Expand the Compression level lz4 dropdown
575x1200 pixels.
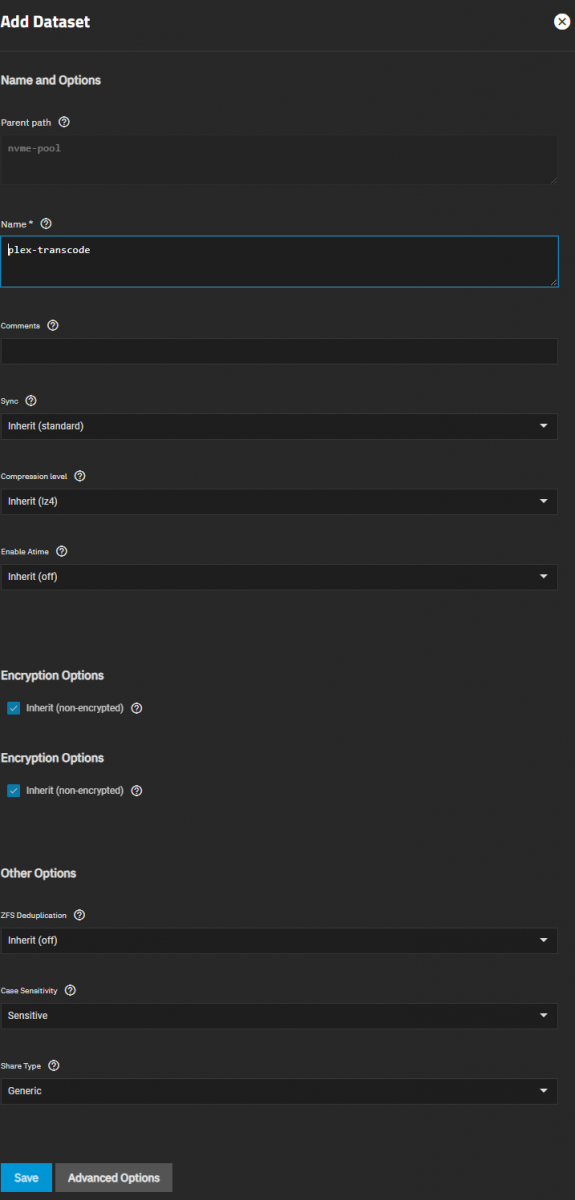pyautogui.click(x=279, y=501)
